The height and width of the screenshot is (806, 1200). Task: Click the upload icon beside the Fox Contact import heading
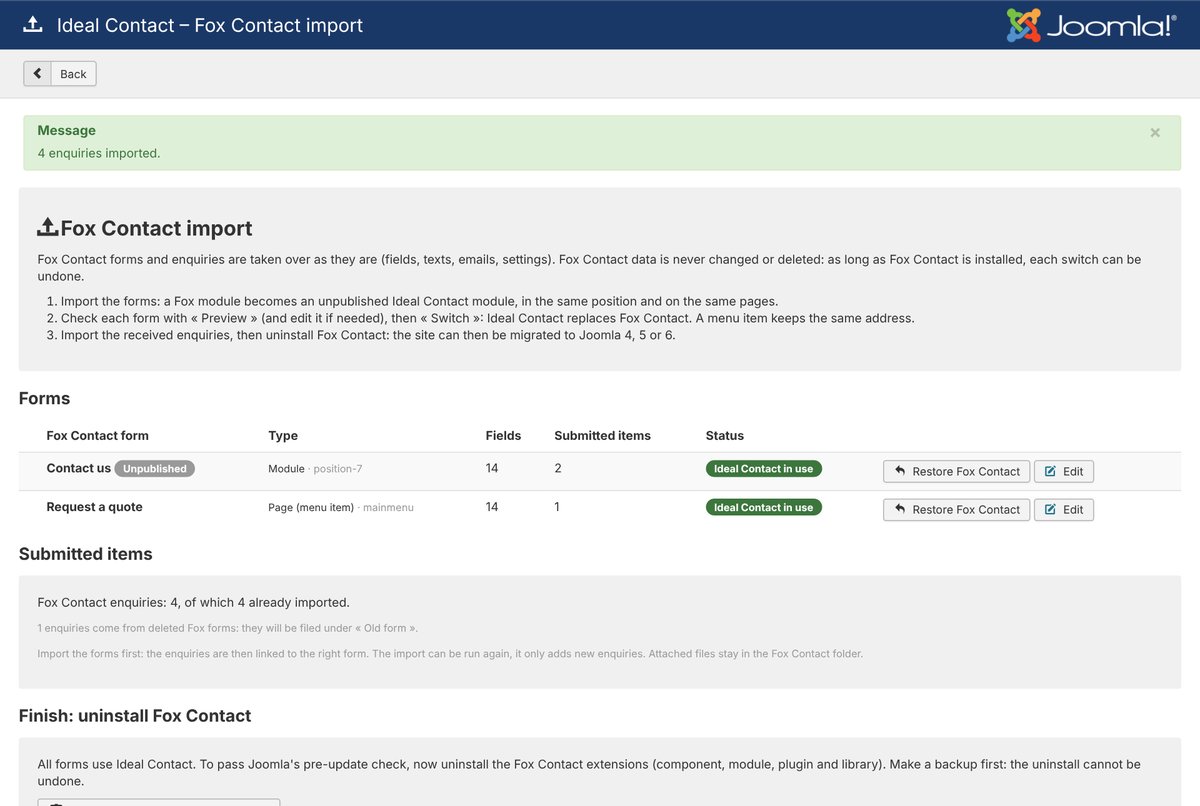tap(47, 228)
